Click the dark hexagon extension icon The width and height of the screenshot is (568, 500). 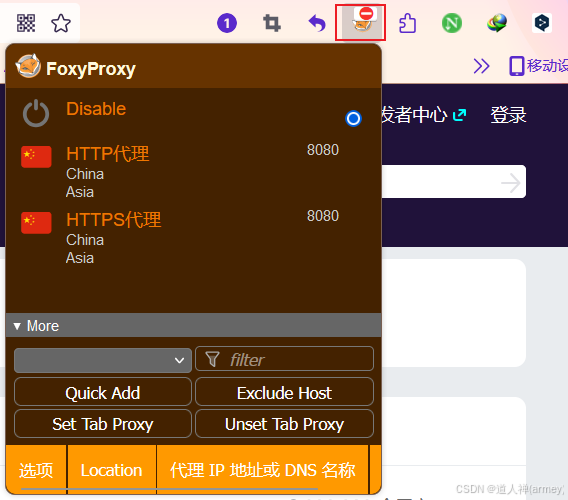pyautogui.click(x=542, y=24)
